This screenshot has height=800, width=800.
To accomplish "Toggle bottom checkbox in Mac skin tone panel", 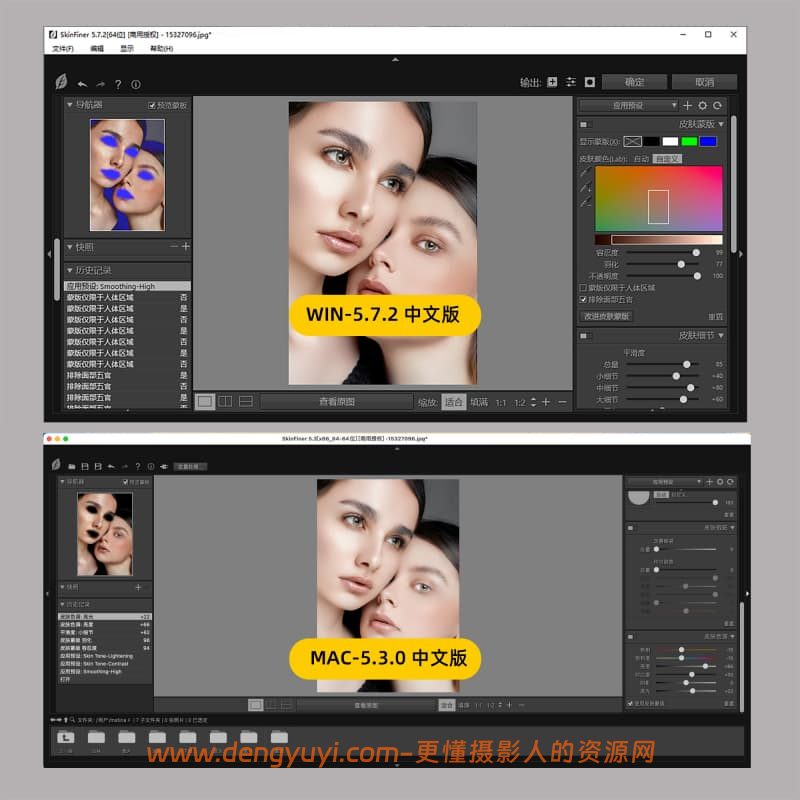I will pos(630,704).
